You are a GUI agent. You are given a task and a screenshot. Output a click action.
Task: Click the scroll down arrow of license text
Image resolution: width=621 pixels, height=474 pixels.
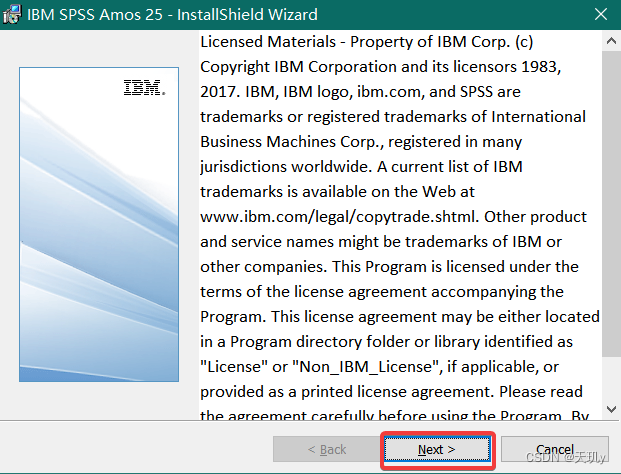click(611, 409)
